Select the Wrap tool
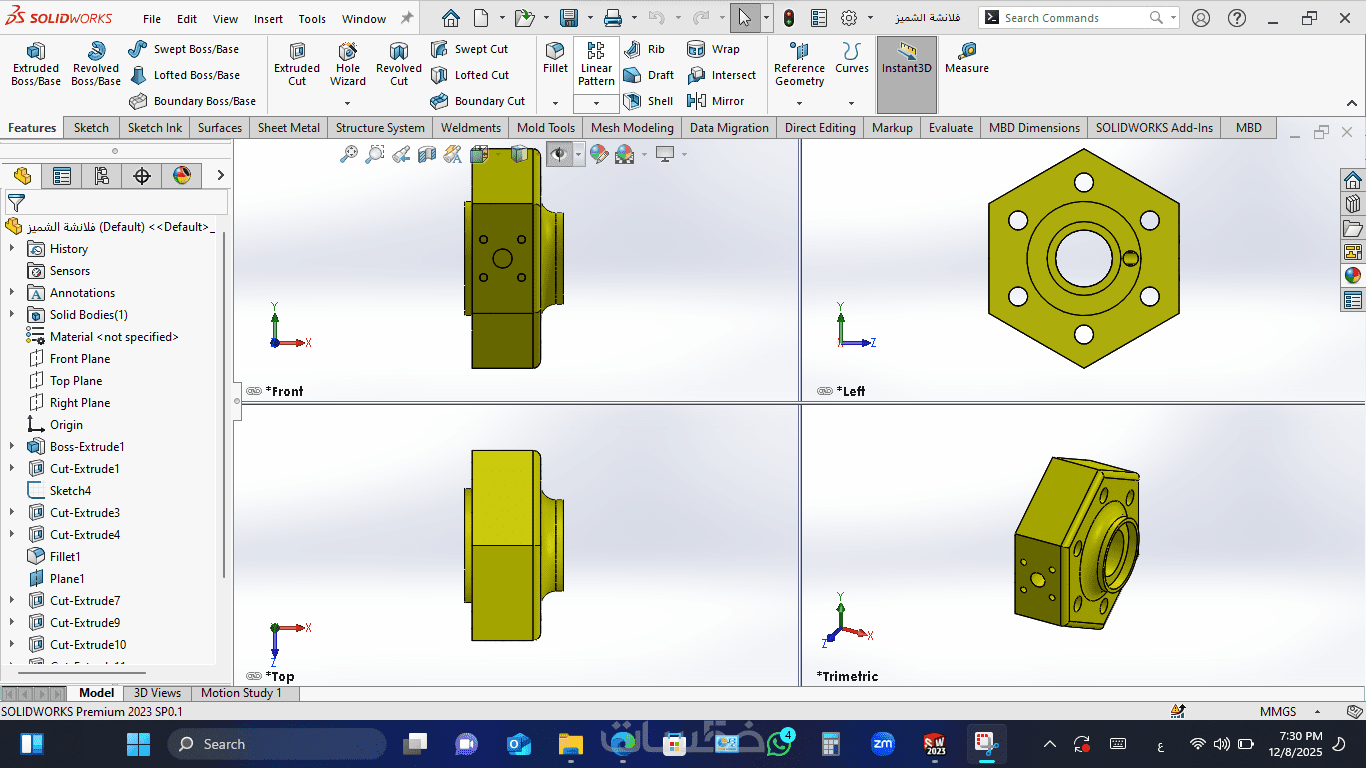 pyautogui.click(x=713, y=49)
